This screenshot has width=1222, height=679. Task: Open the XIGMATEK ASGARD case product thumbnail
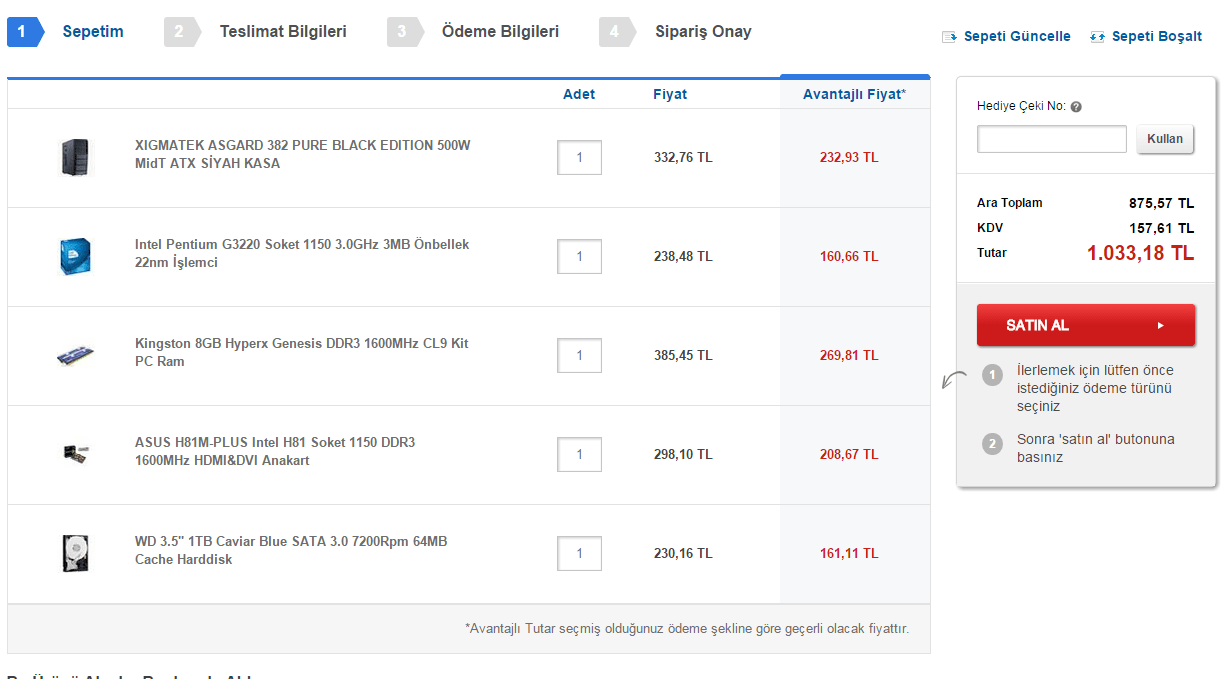coord(75,157)
